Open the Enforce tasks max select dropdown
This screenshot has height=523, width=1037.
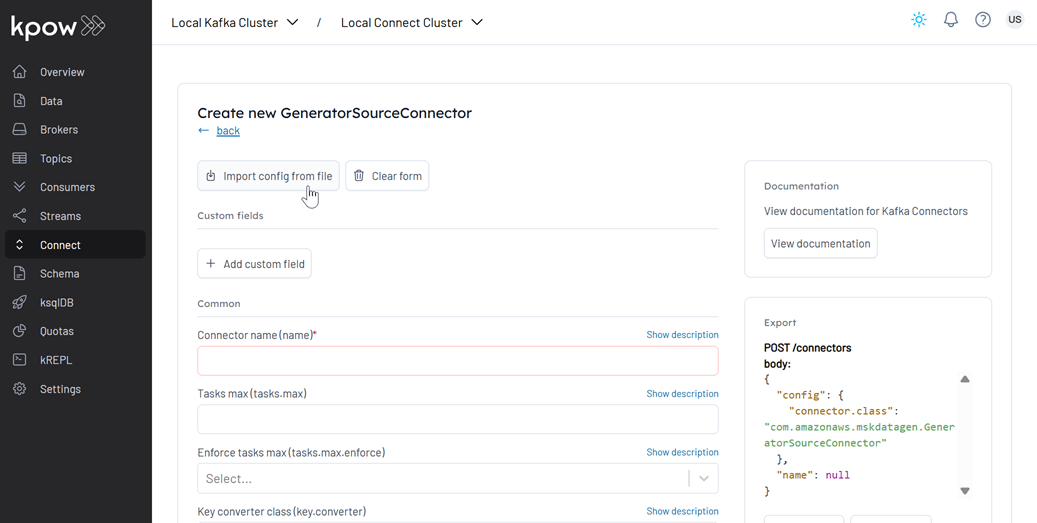pyautogui.click(x=458, y=479)
